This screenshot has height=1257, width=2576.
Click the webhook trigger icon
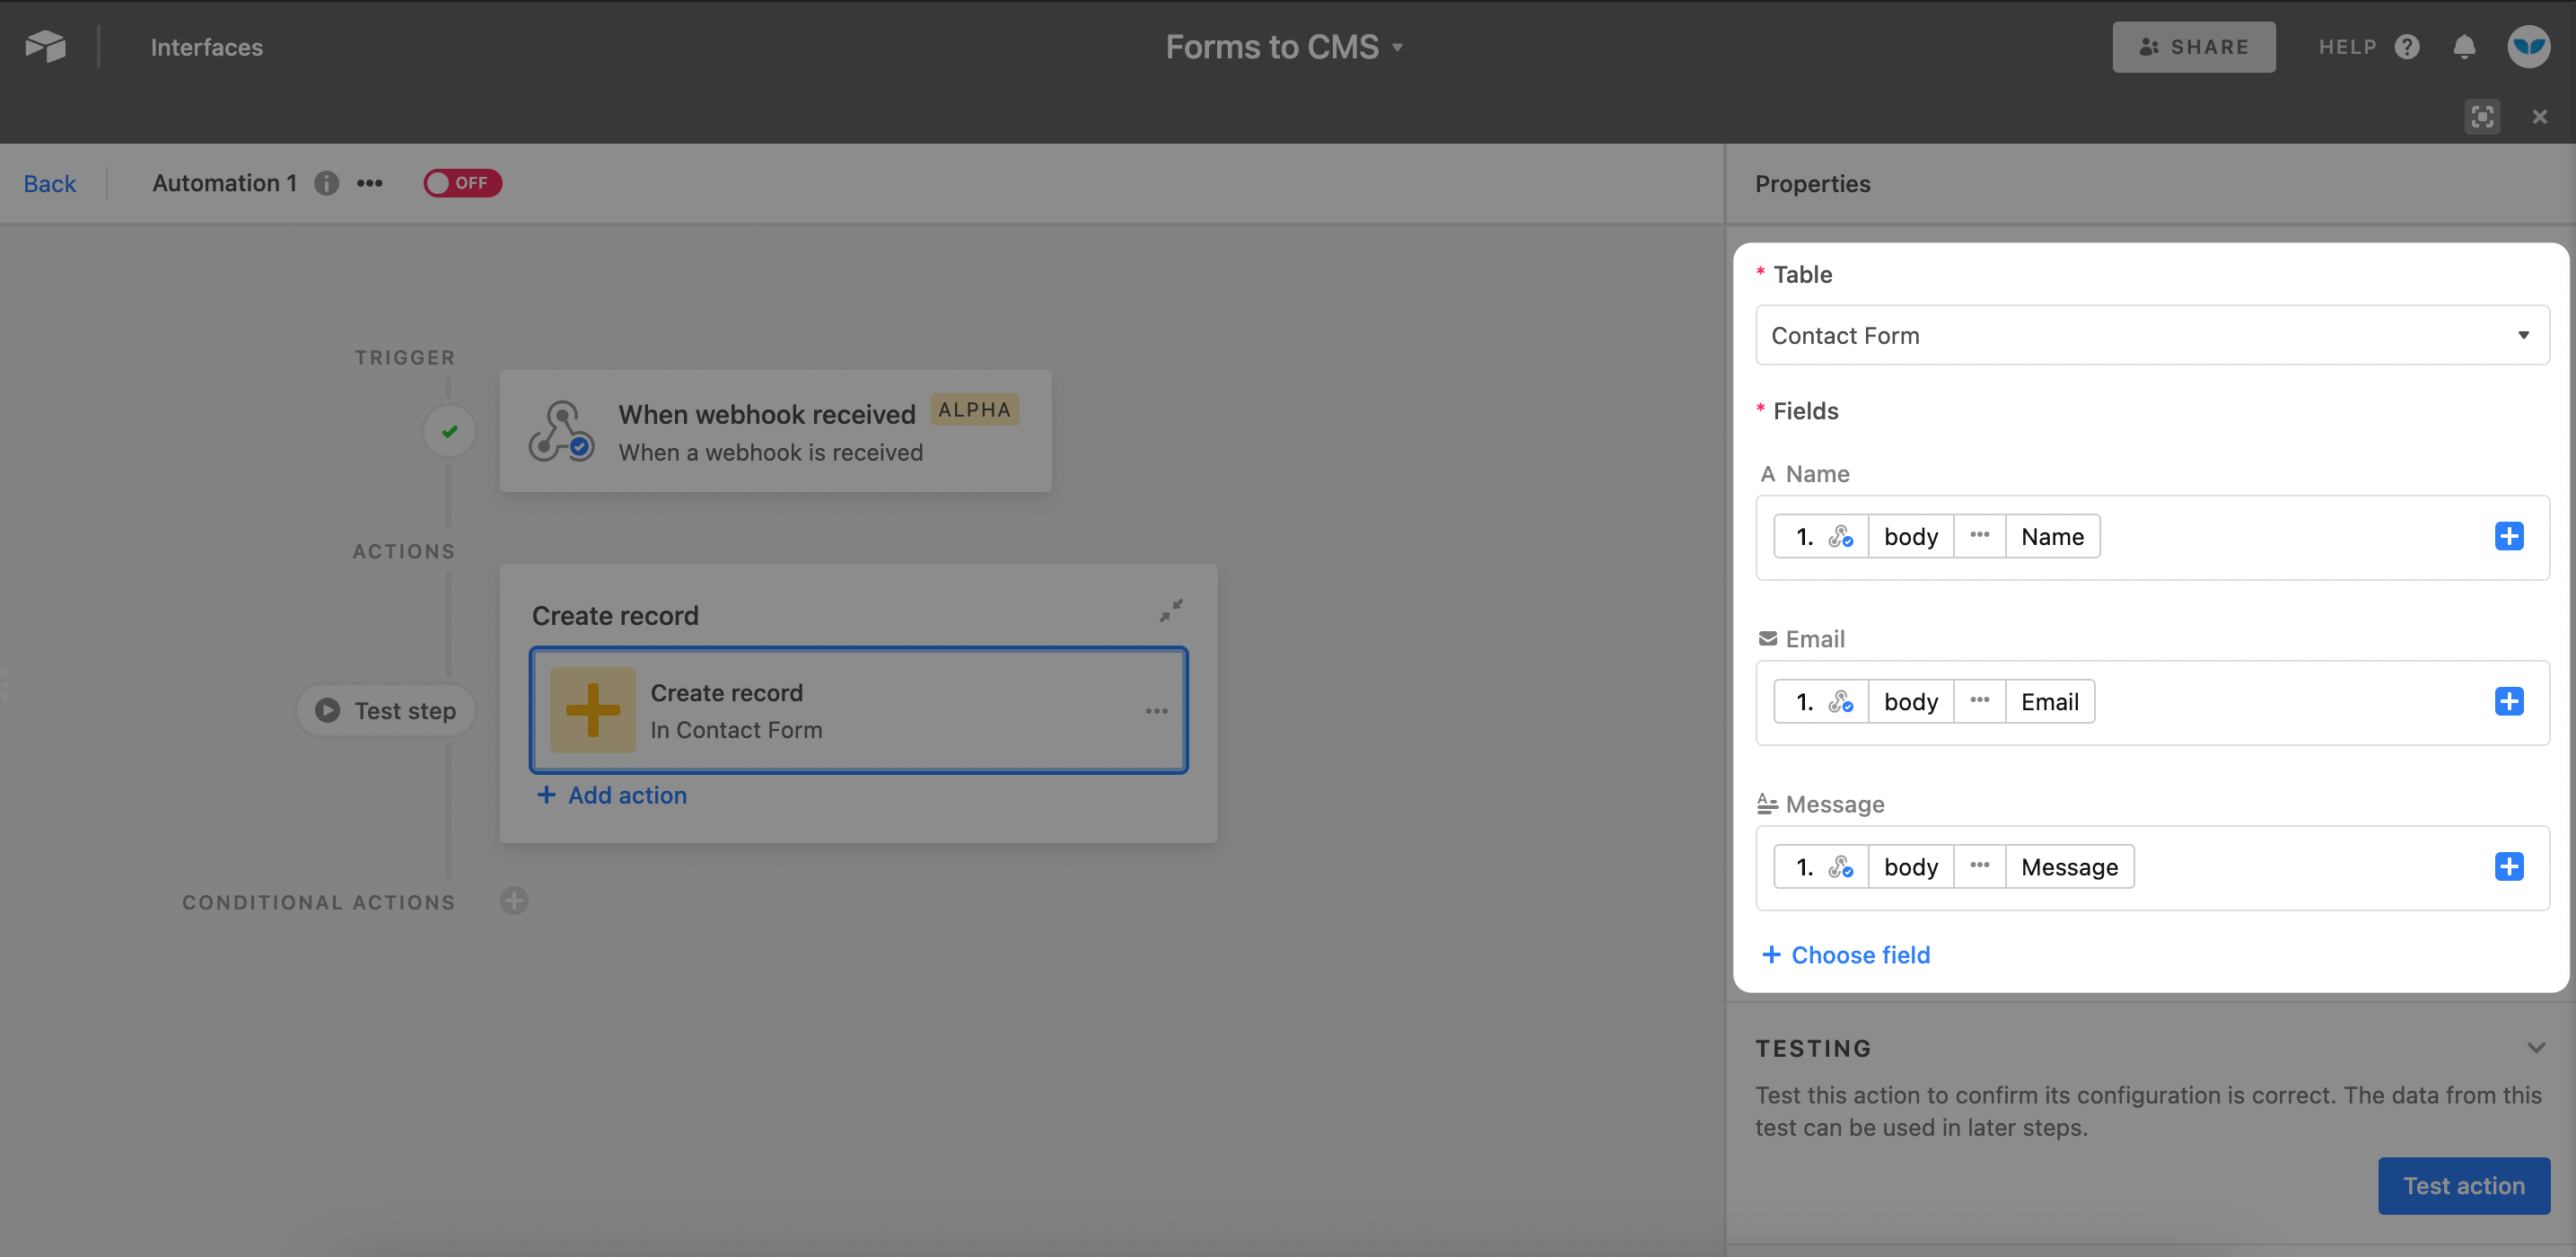[x=562, y=430]
